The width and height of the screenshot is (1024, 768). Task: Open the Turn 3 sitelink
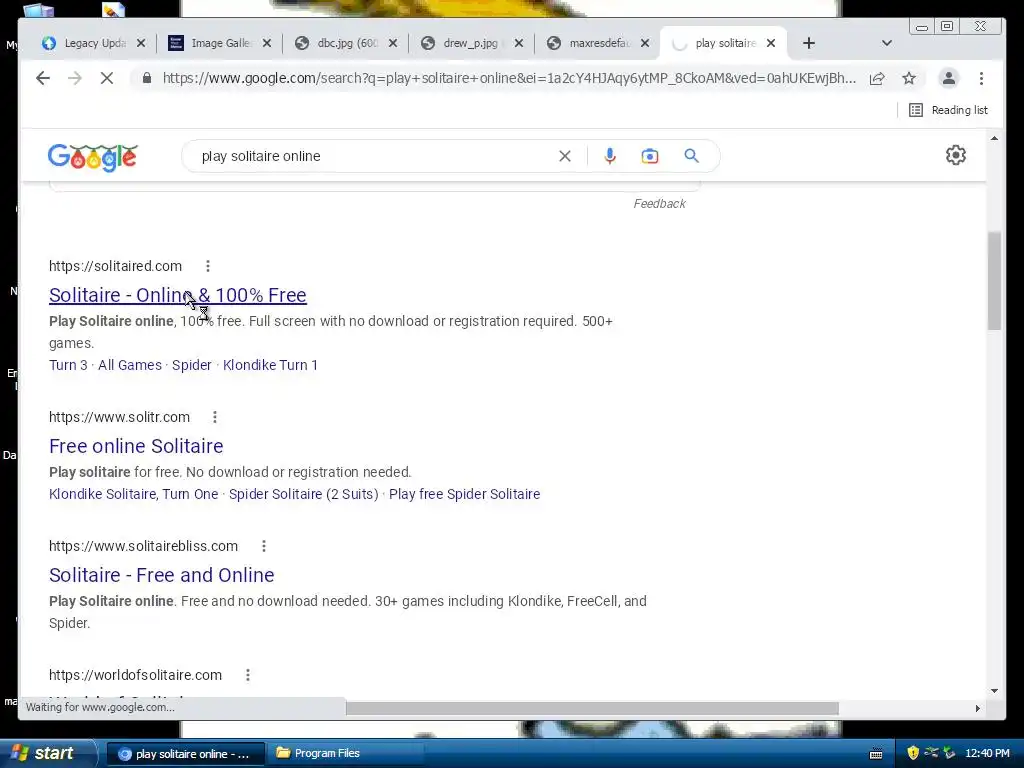coord(68,365)
